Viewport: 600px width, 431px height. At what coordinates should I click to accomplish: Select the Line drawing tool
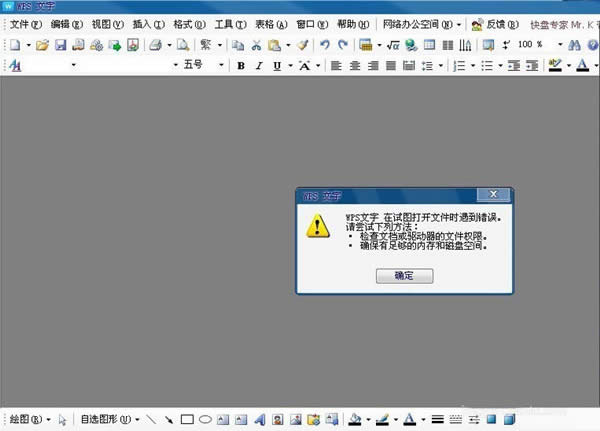pyautogui.click(x=151, y=419)
